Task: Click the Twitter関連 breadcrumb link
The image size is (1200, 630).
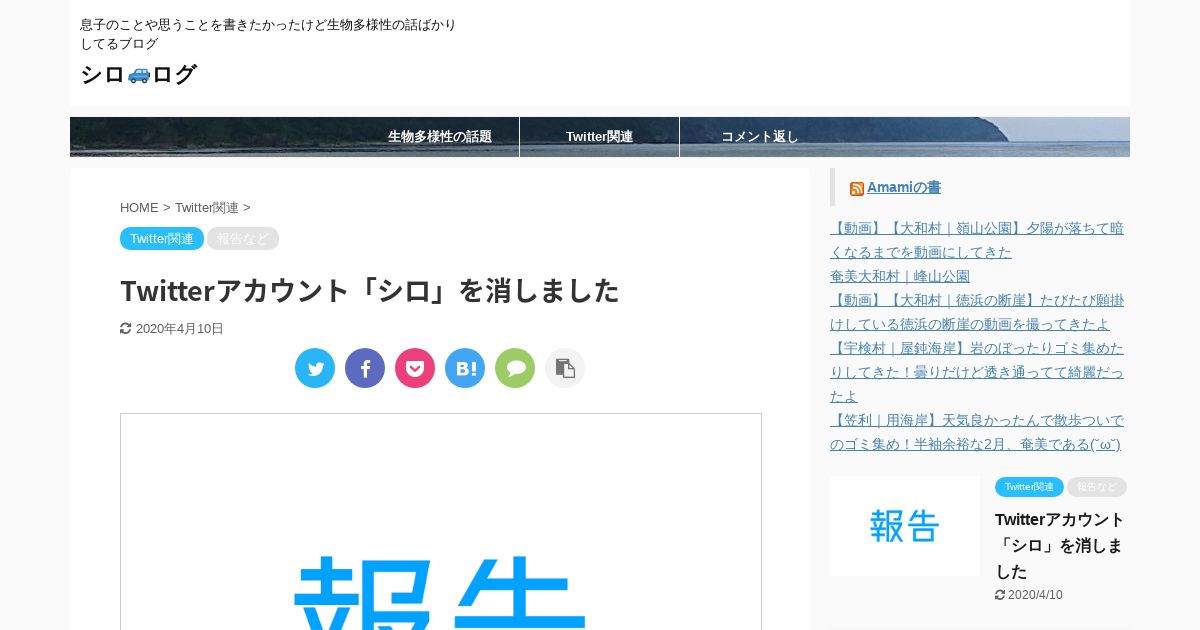Action: coord(207,208)
